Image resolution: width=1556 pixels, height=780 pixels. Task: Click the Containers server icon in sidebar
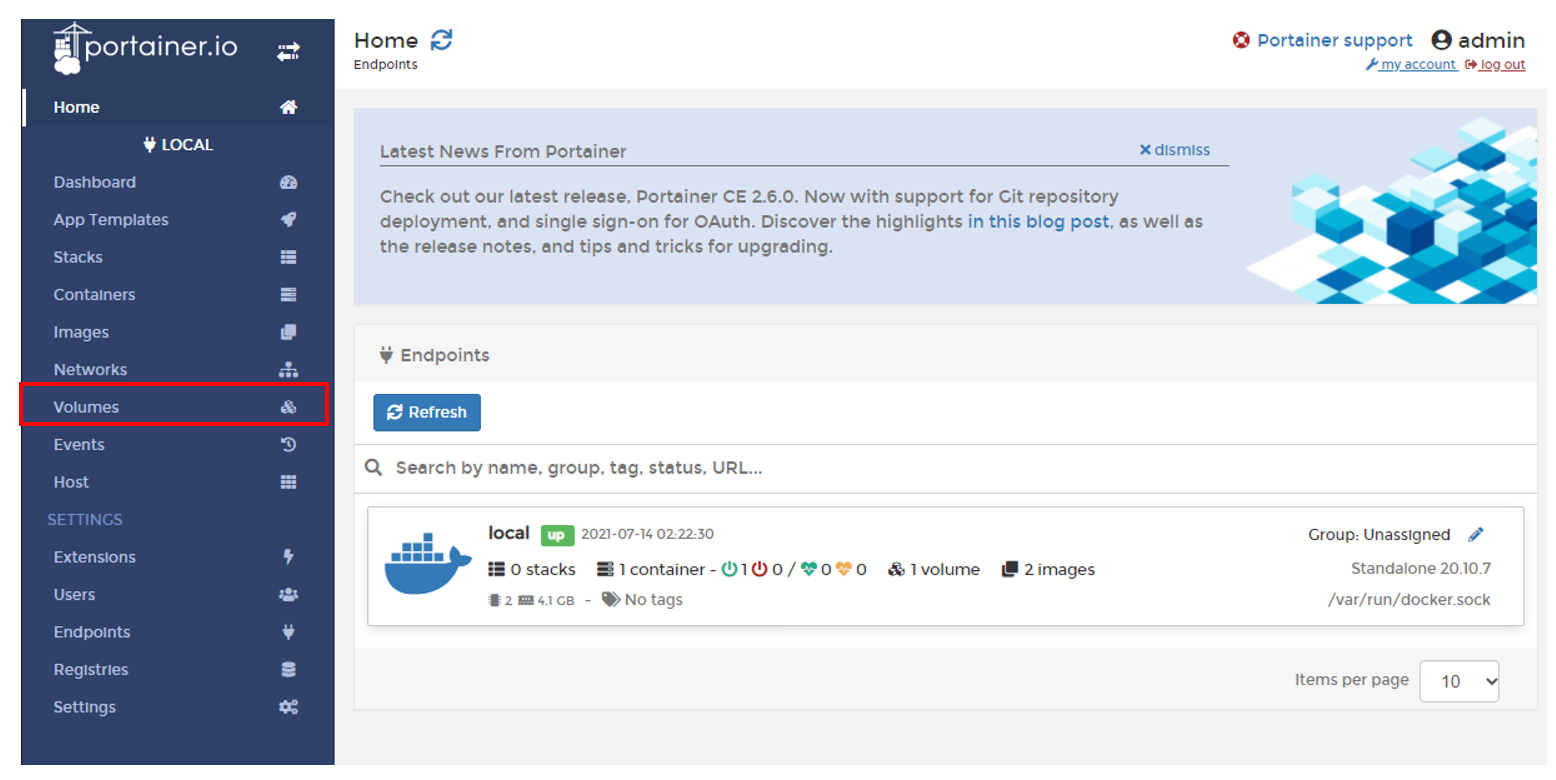pos(288,295)
